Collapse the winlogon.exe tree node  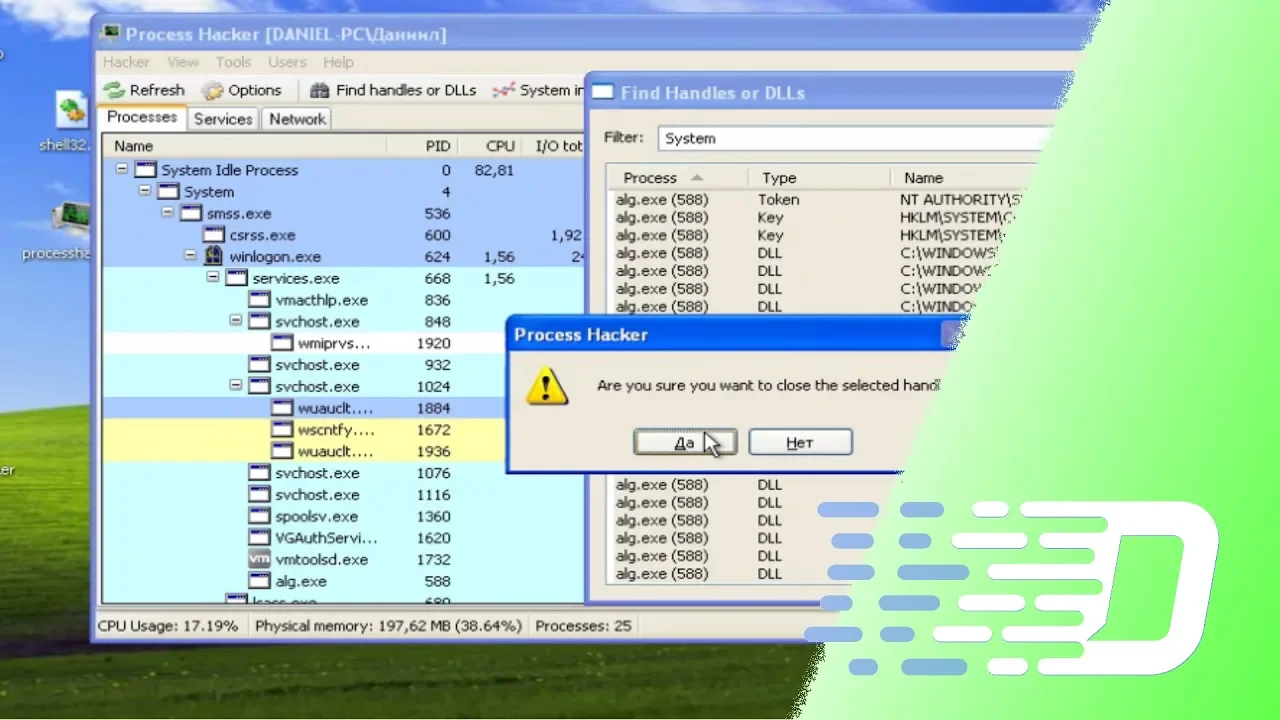[x=191, y=257]
